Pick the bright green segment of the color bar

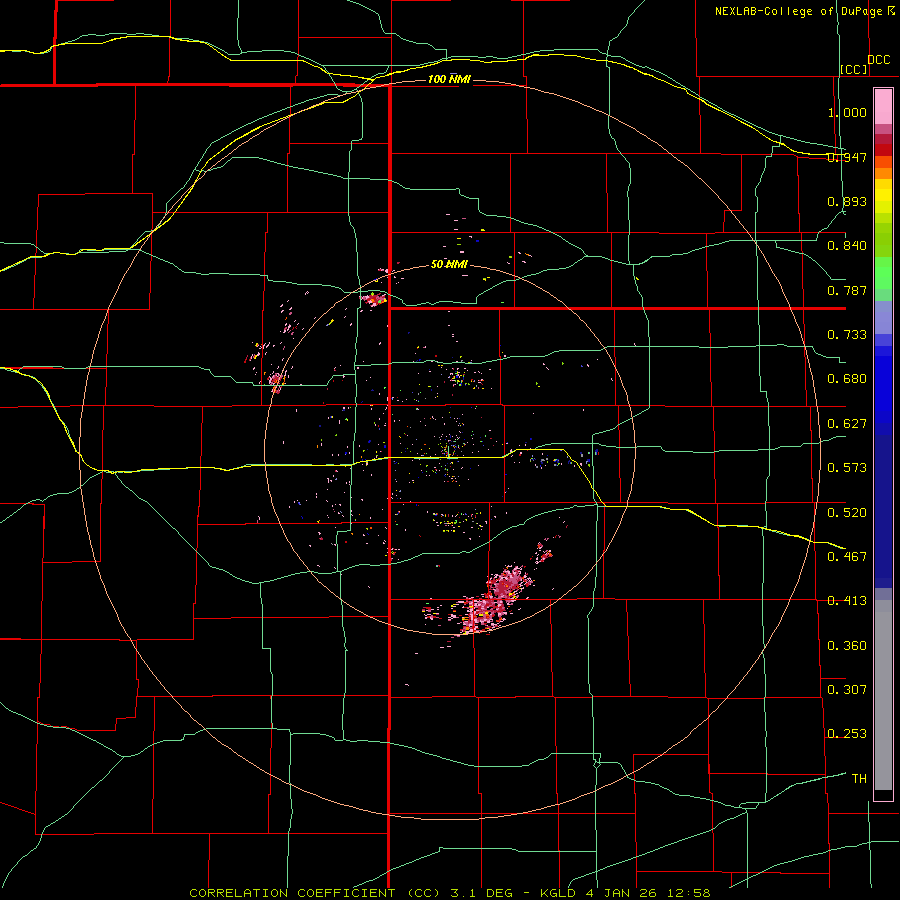(x=883, y=273)
